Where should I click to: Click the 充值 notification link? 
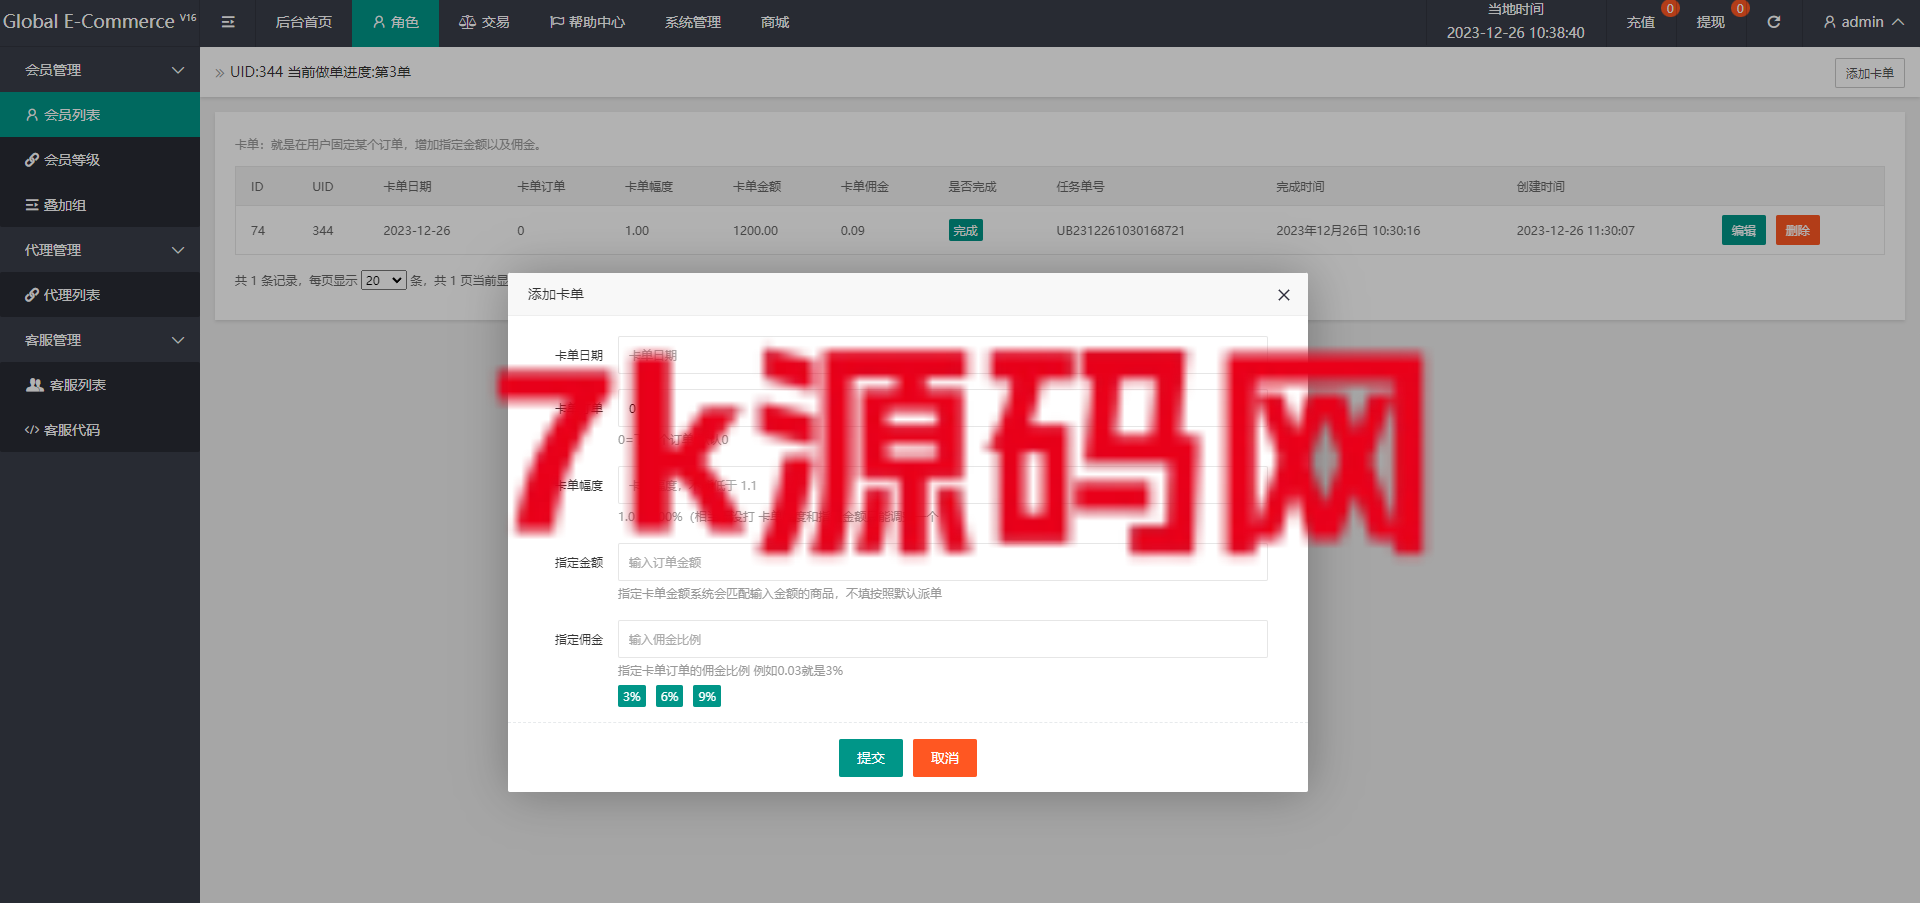click(1641, 22)
